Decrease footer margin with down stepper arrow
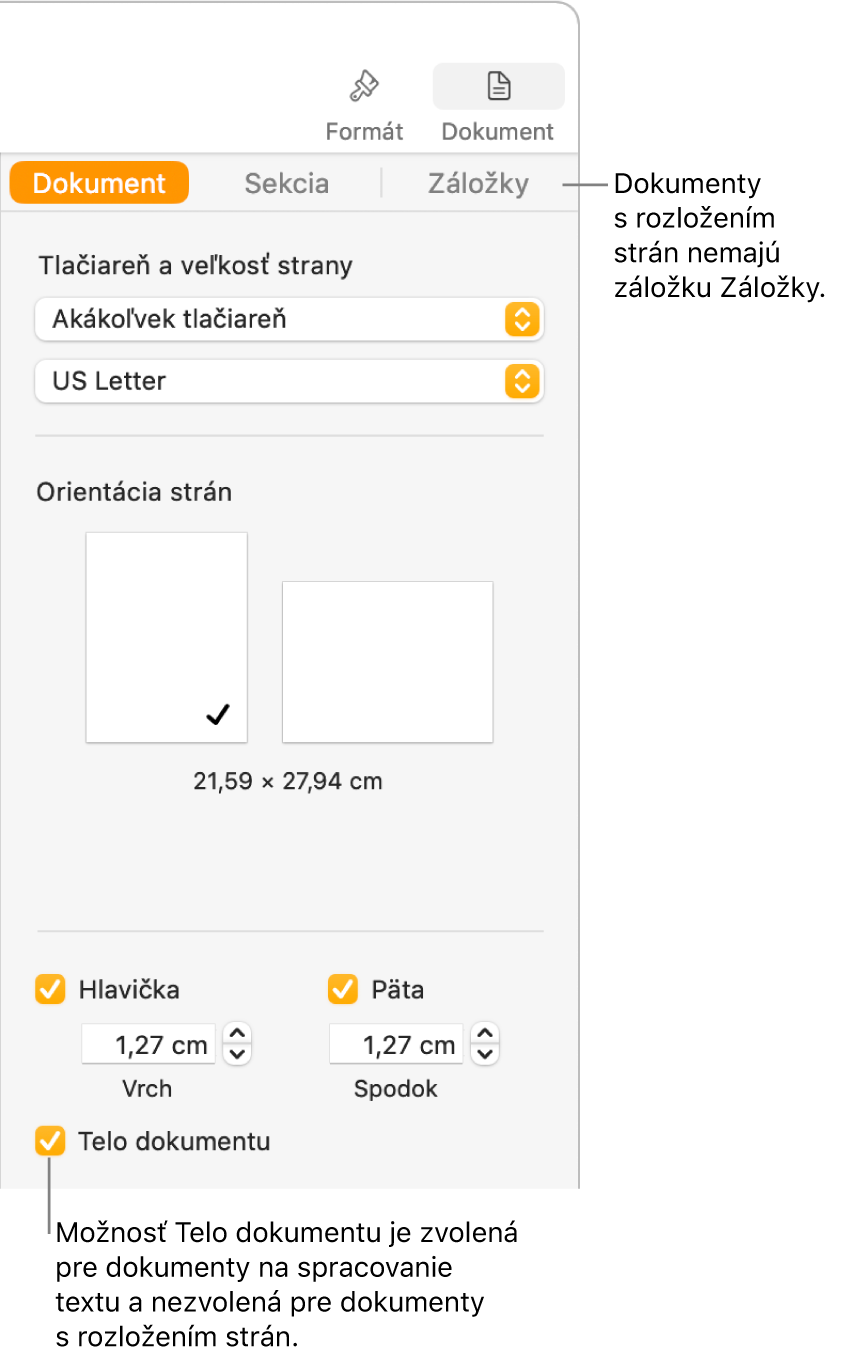Image resolution: width=846 pixels, height=1362 pixels. pos(485,1055)
